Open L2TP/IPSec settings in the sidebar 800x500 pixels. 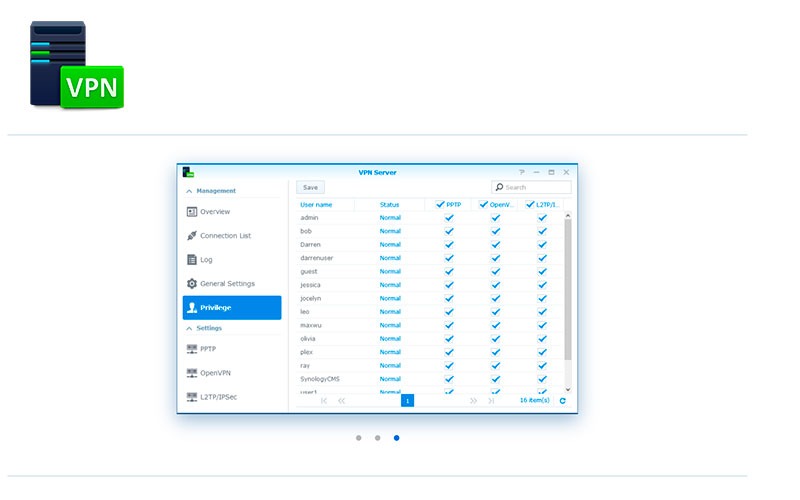click(x=232, y=397)
